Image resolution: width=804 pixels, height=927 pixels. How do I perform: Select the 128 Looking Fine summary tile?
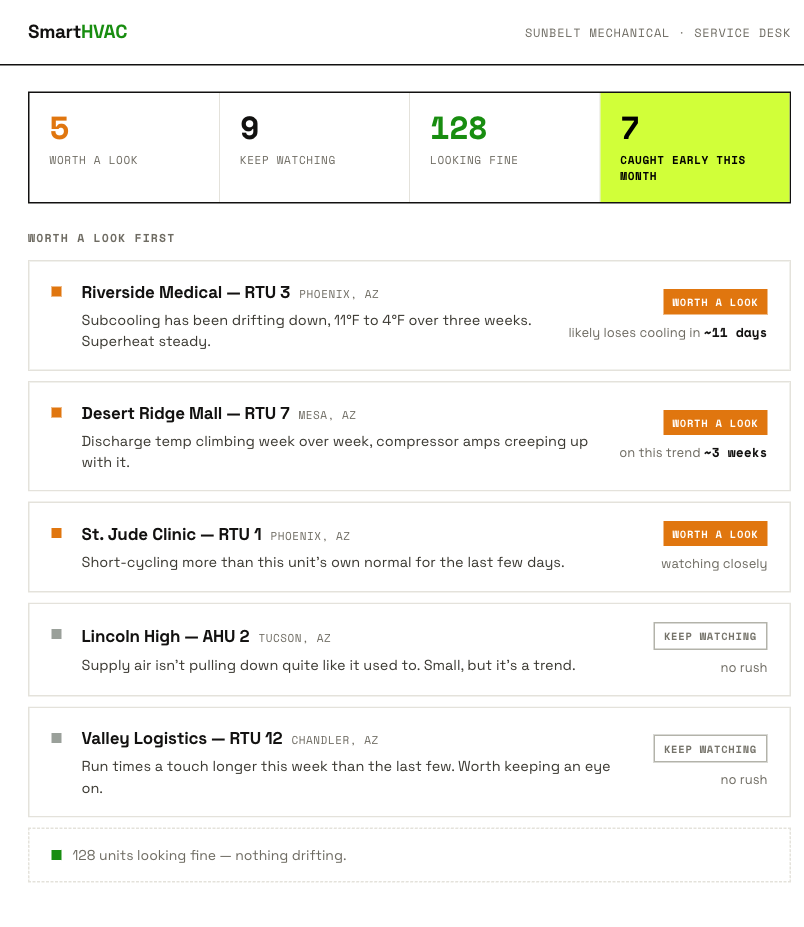505,147
